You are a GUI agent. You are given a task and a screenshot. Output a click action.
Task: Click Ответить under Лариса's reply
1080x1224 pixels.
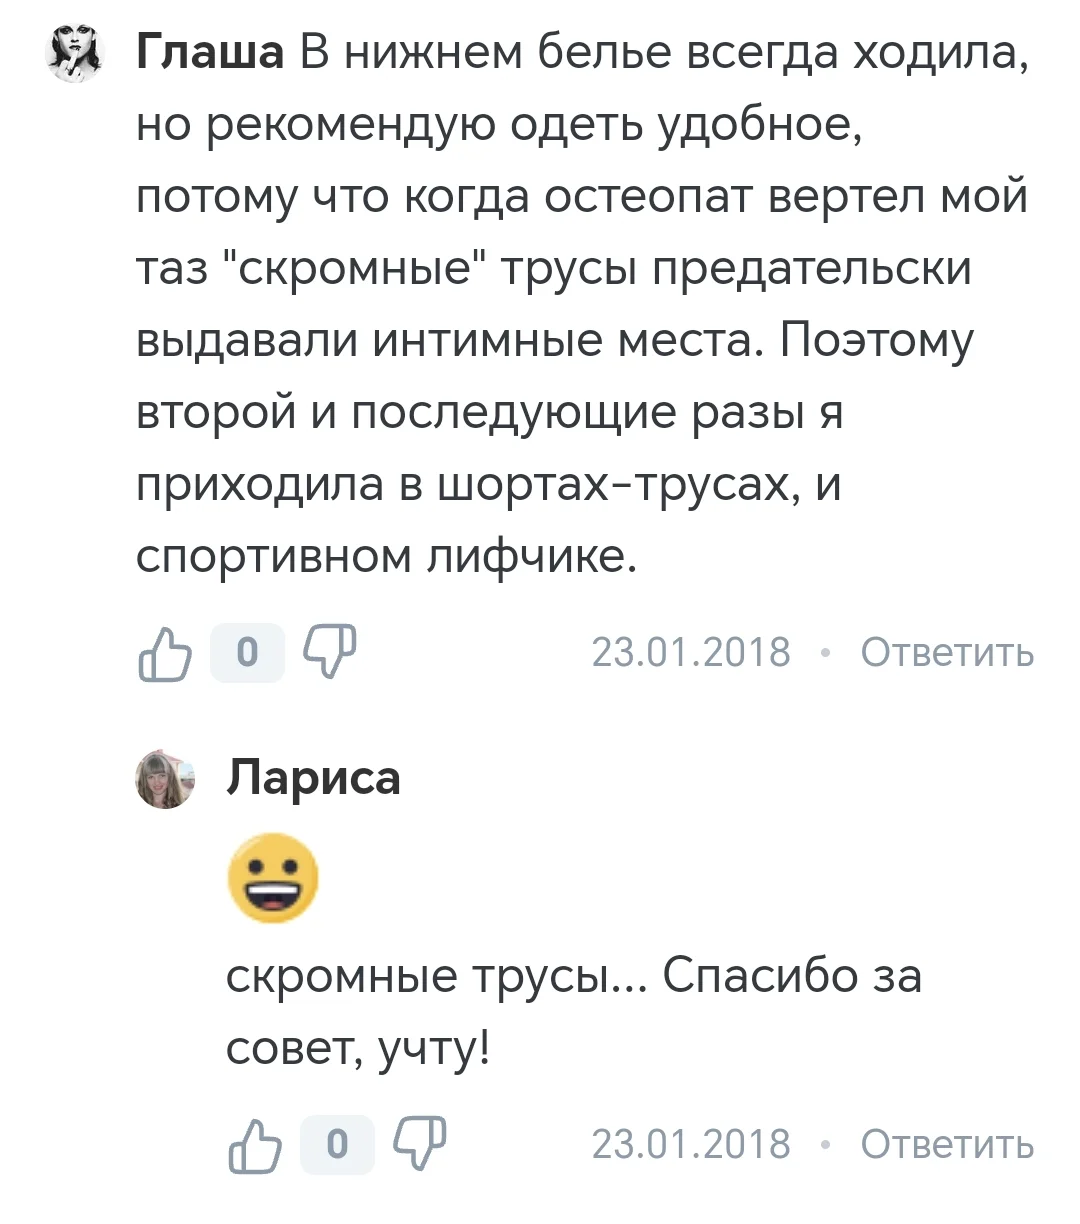click(944, 1141)
